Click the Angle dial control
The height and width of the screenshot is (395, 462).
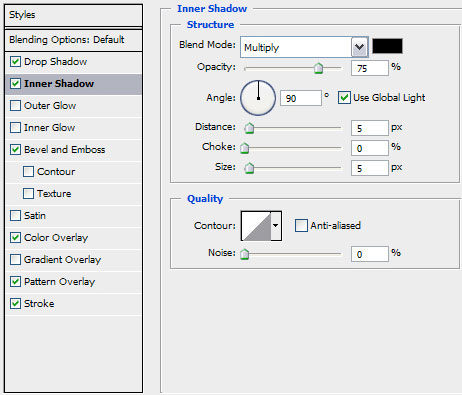click(258, 98)
